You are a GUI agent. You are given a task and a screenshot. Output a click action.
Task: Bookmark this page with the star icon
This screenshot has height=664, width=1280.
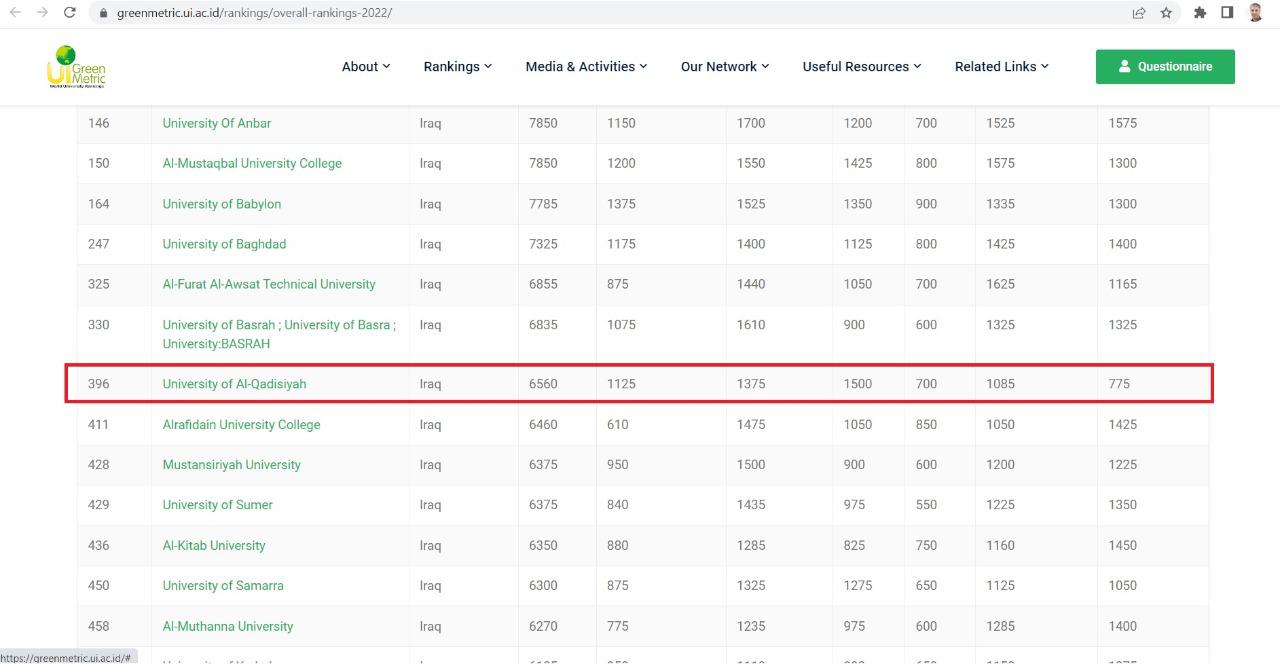[x=1166, y=13]
